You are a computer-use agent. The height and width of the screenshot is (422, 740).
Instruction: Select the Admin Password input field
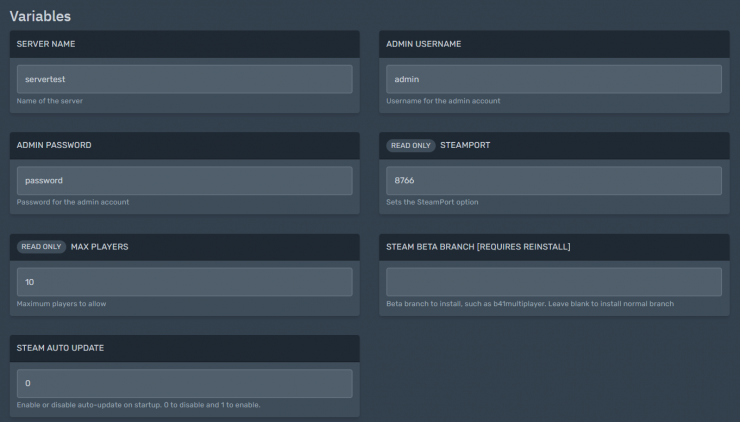pos(184,181)
